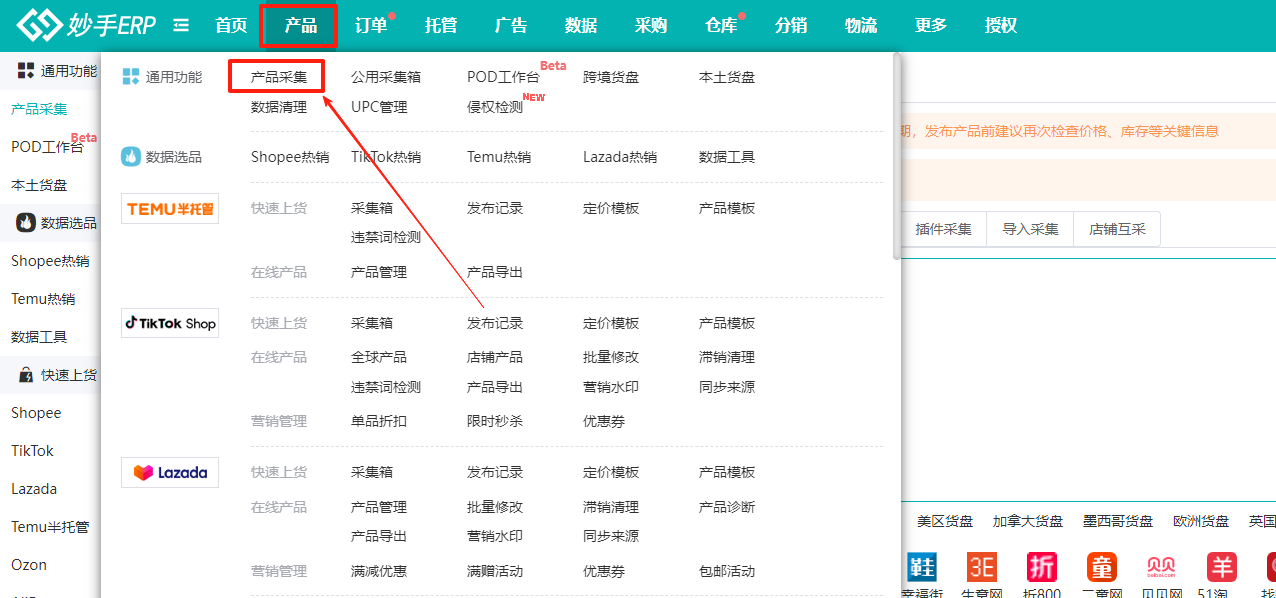Open Shopee热销 in the dropdown panel

coord(290,157)
